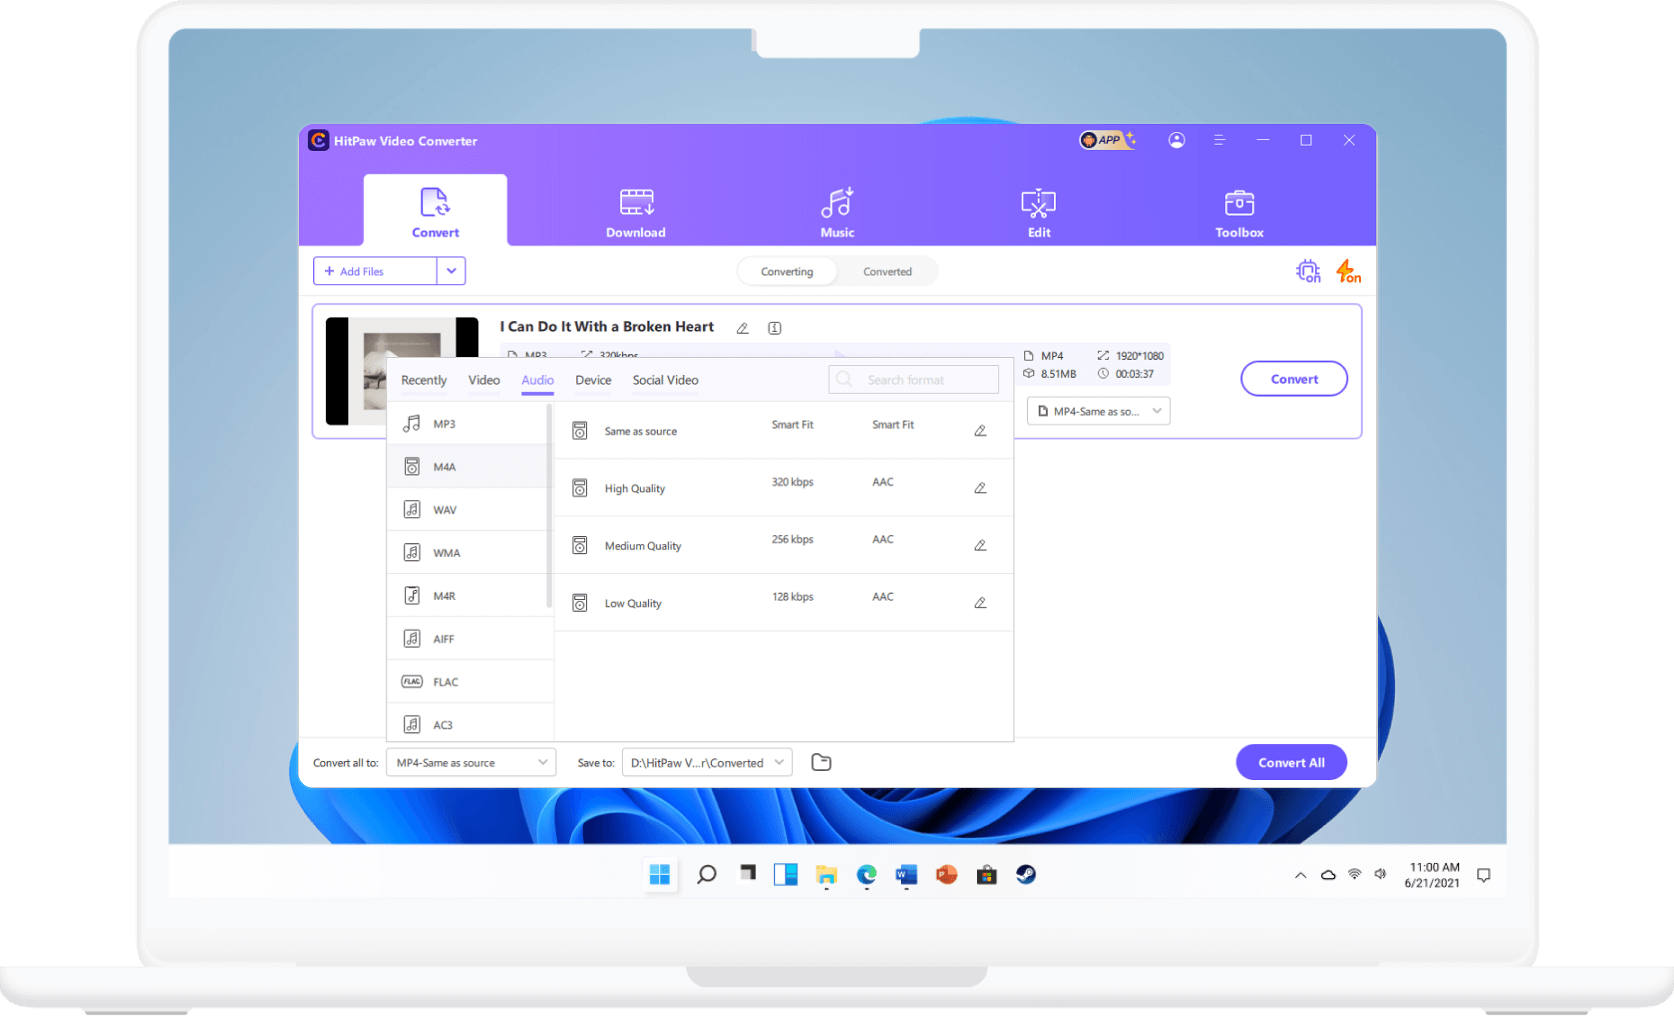Viewport: 1674px width, 1016px height.
Task: Open the Download tab
Action: click(x=636, y=213)
